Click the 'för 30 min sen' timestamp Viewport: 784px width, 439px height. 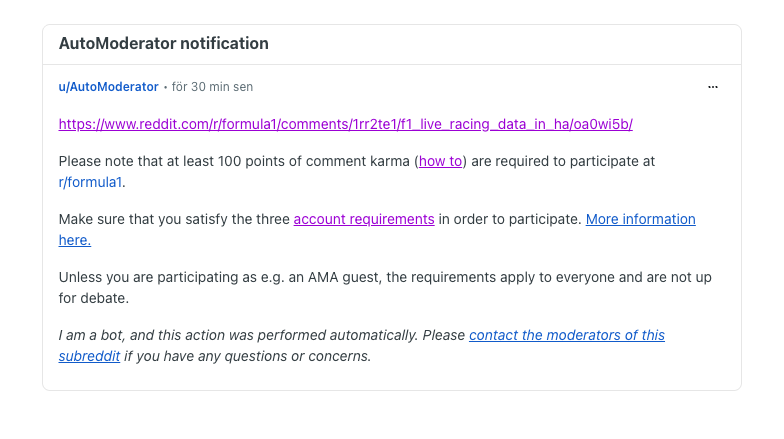click(x=212, y=87)
